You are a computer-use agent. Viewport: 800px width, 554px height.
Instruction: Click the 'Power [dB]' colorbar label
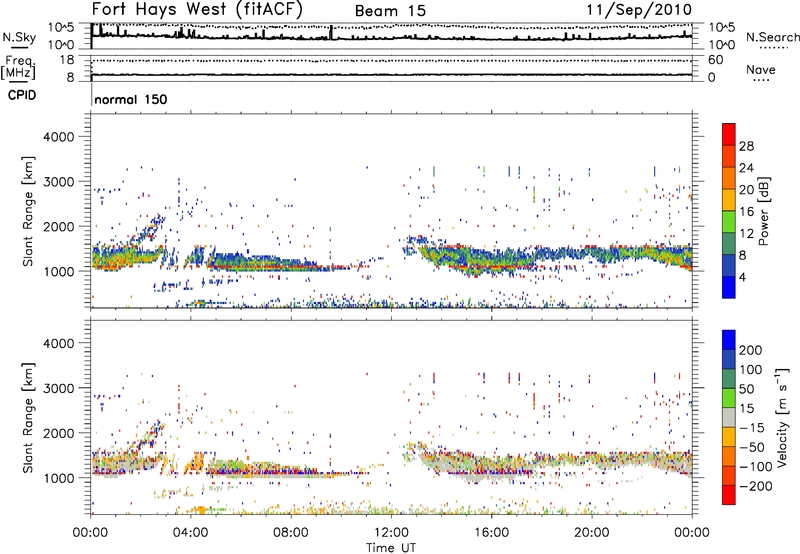point(763,211)
